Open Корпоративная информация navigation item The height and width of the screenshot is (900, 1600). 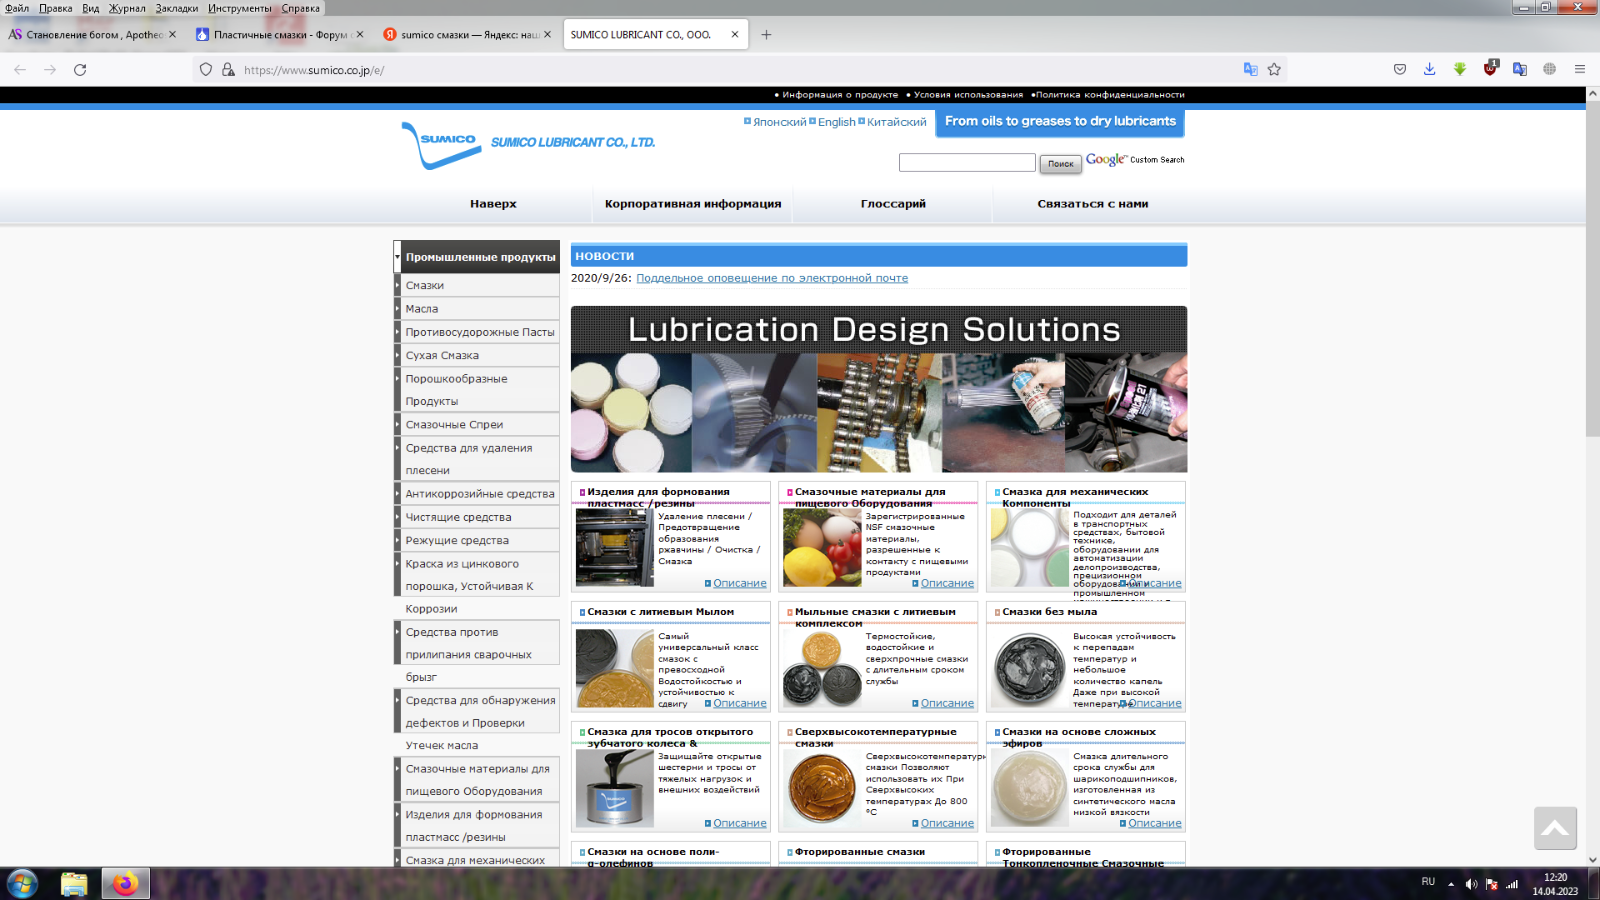click(x=693, y=204)
